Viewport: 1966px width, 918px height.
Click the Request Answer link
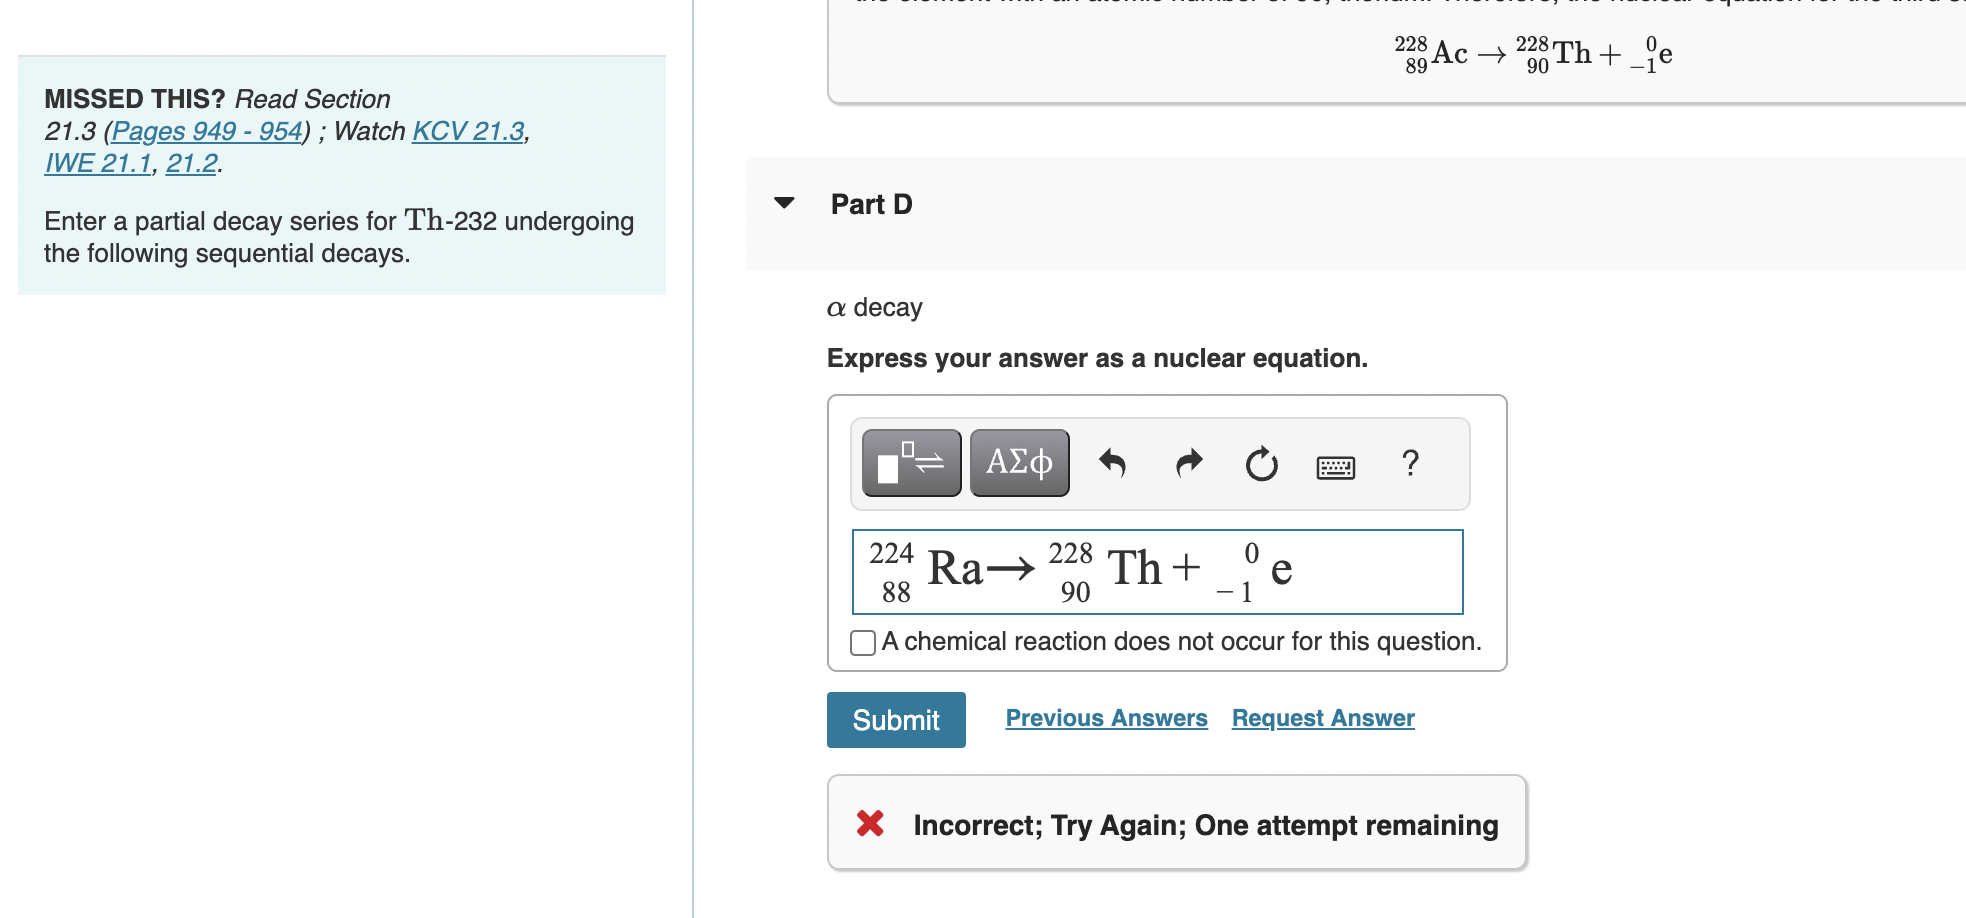tap(1323, 718)
